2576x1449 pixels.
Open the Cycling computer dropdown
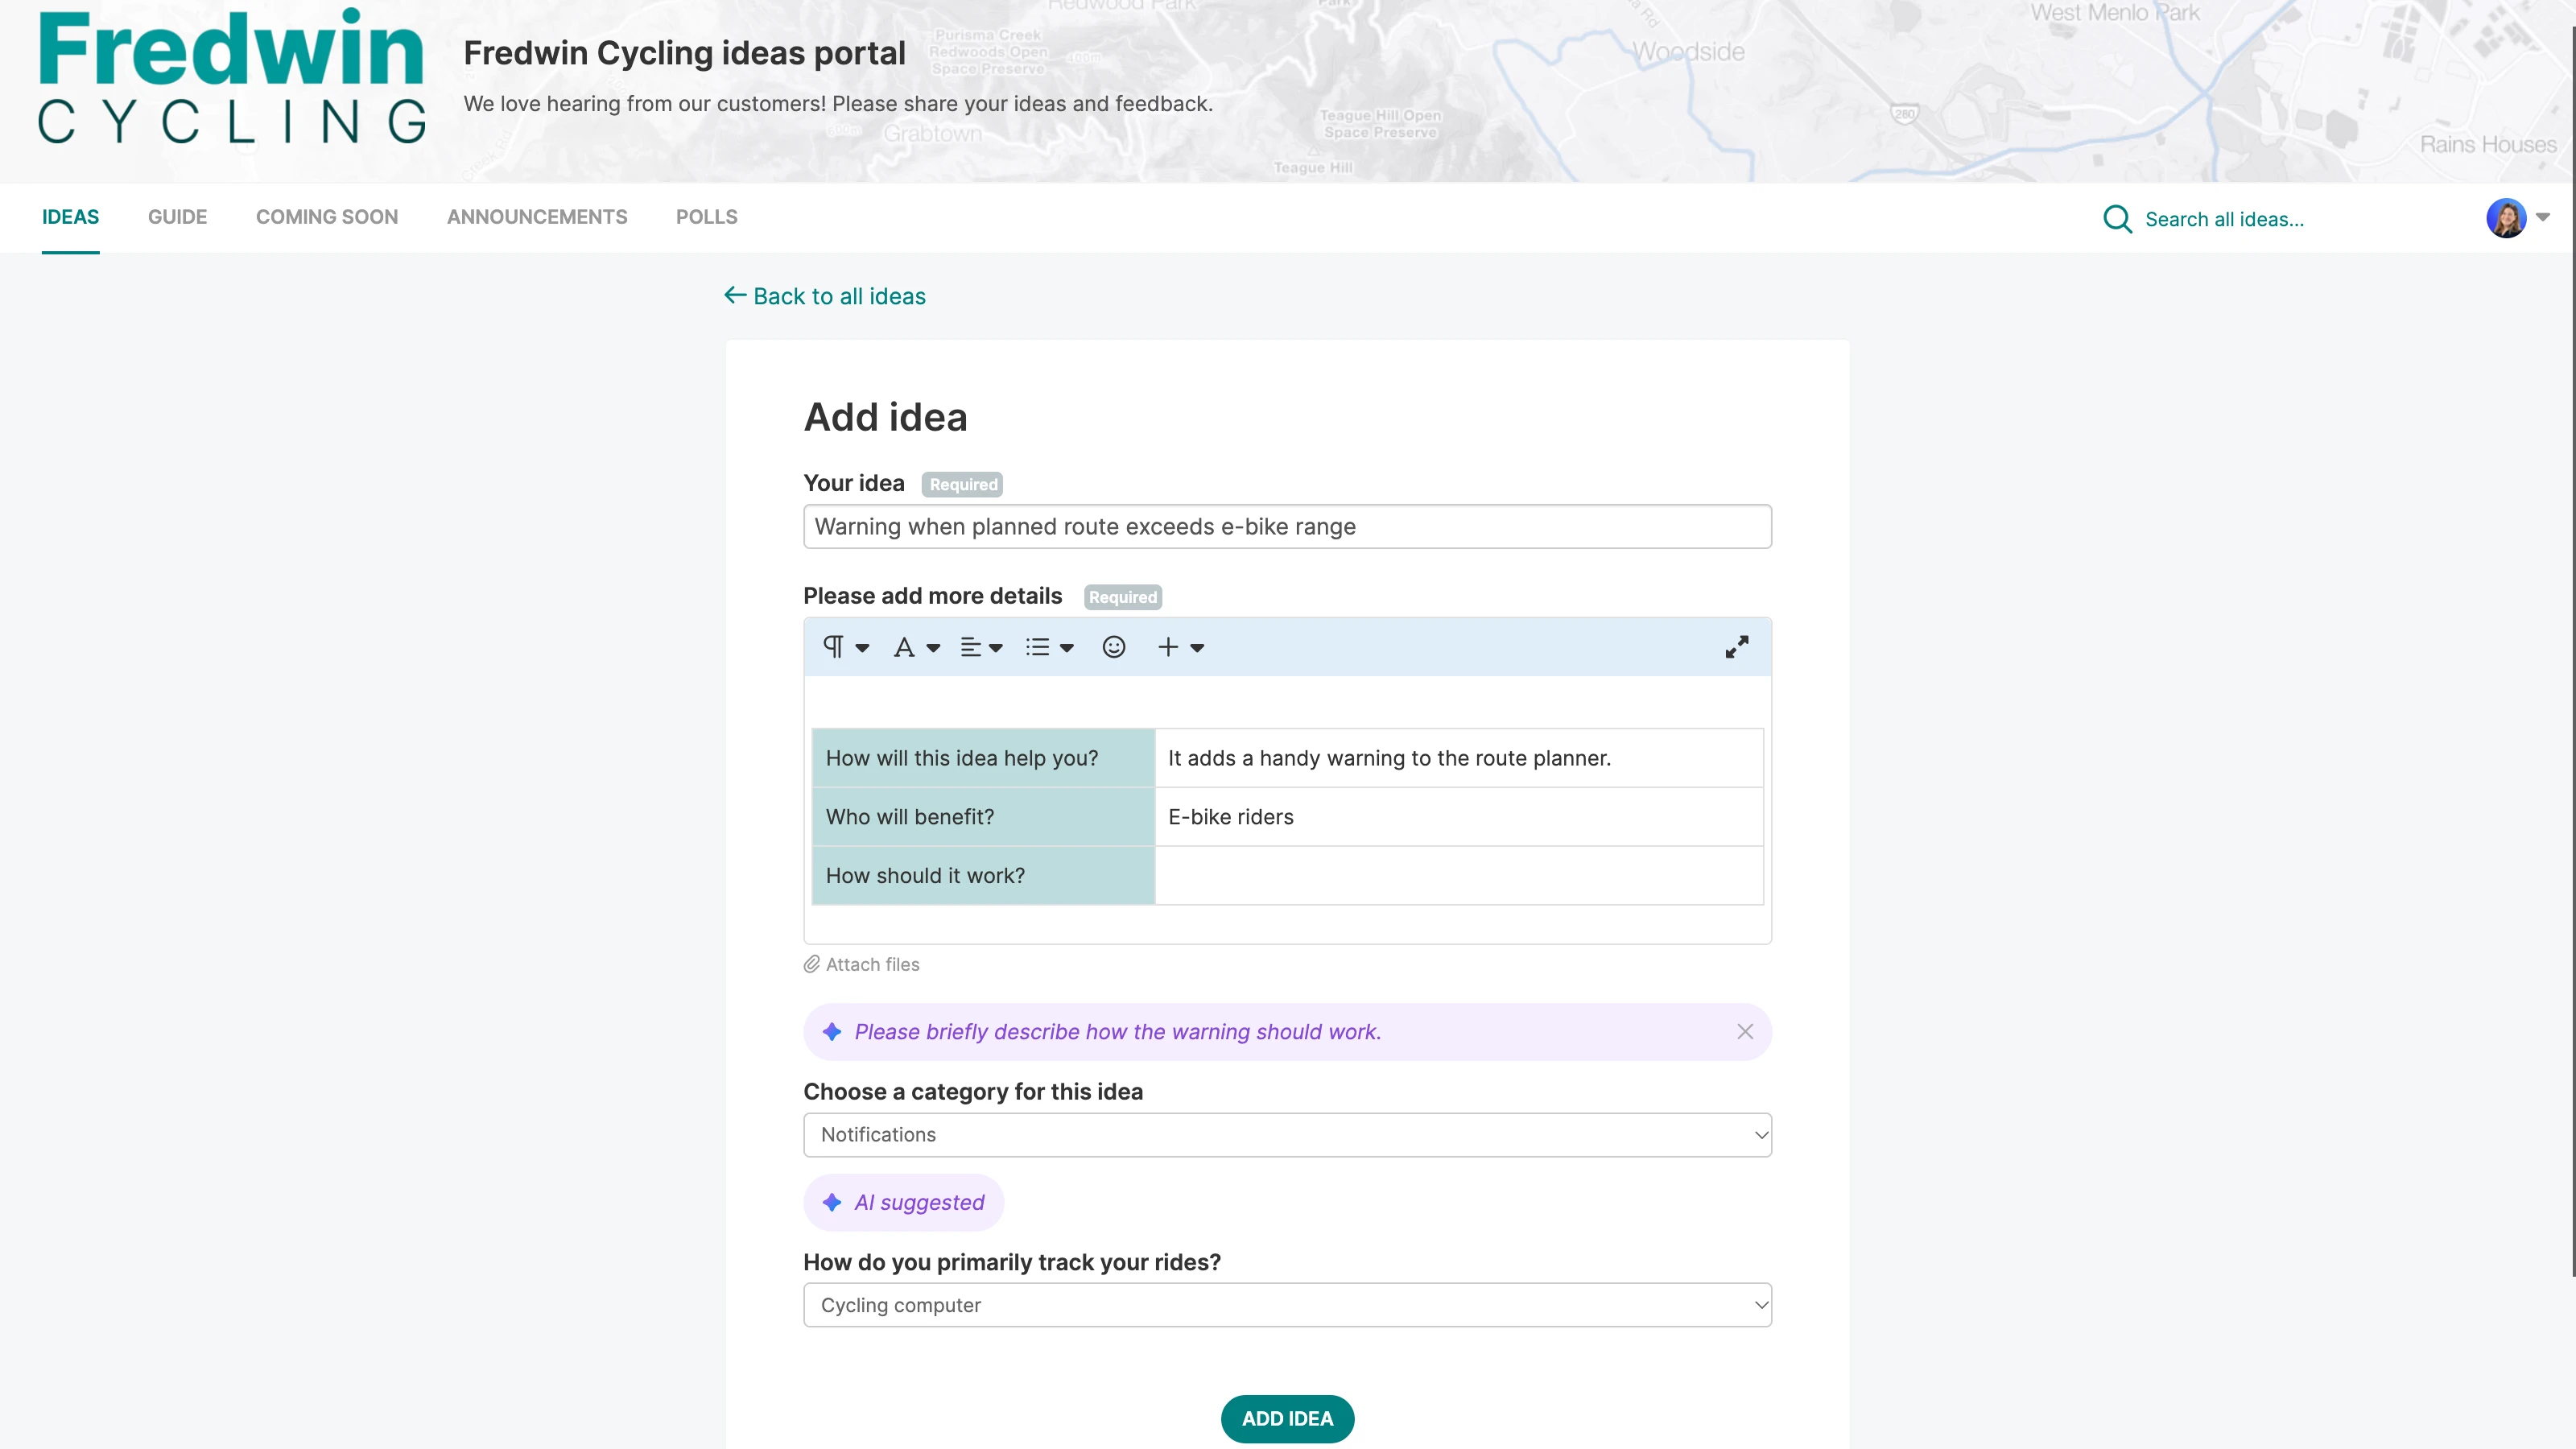(x=1287, y=1305)
